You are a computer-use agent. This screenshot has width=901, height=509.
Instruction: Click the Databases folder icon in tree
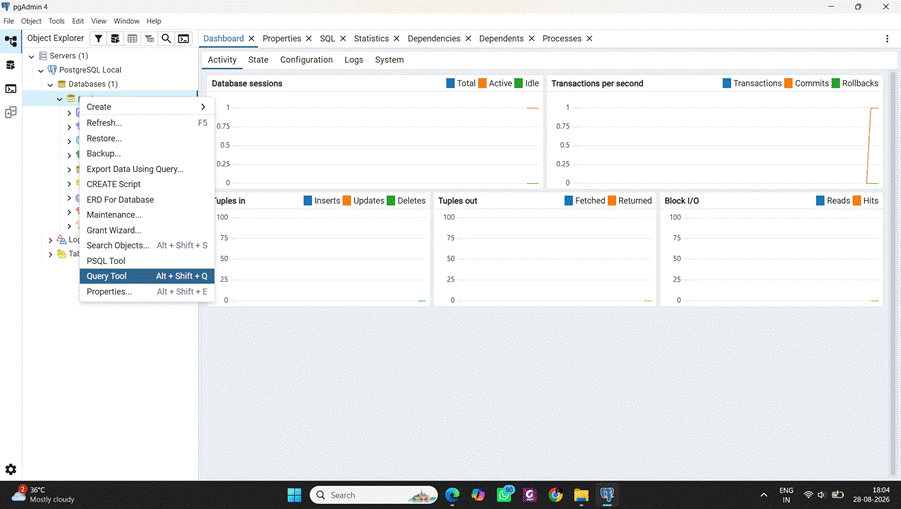[x=61, y=84]
